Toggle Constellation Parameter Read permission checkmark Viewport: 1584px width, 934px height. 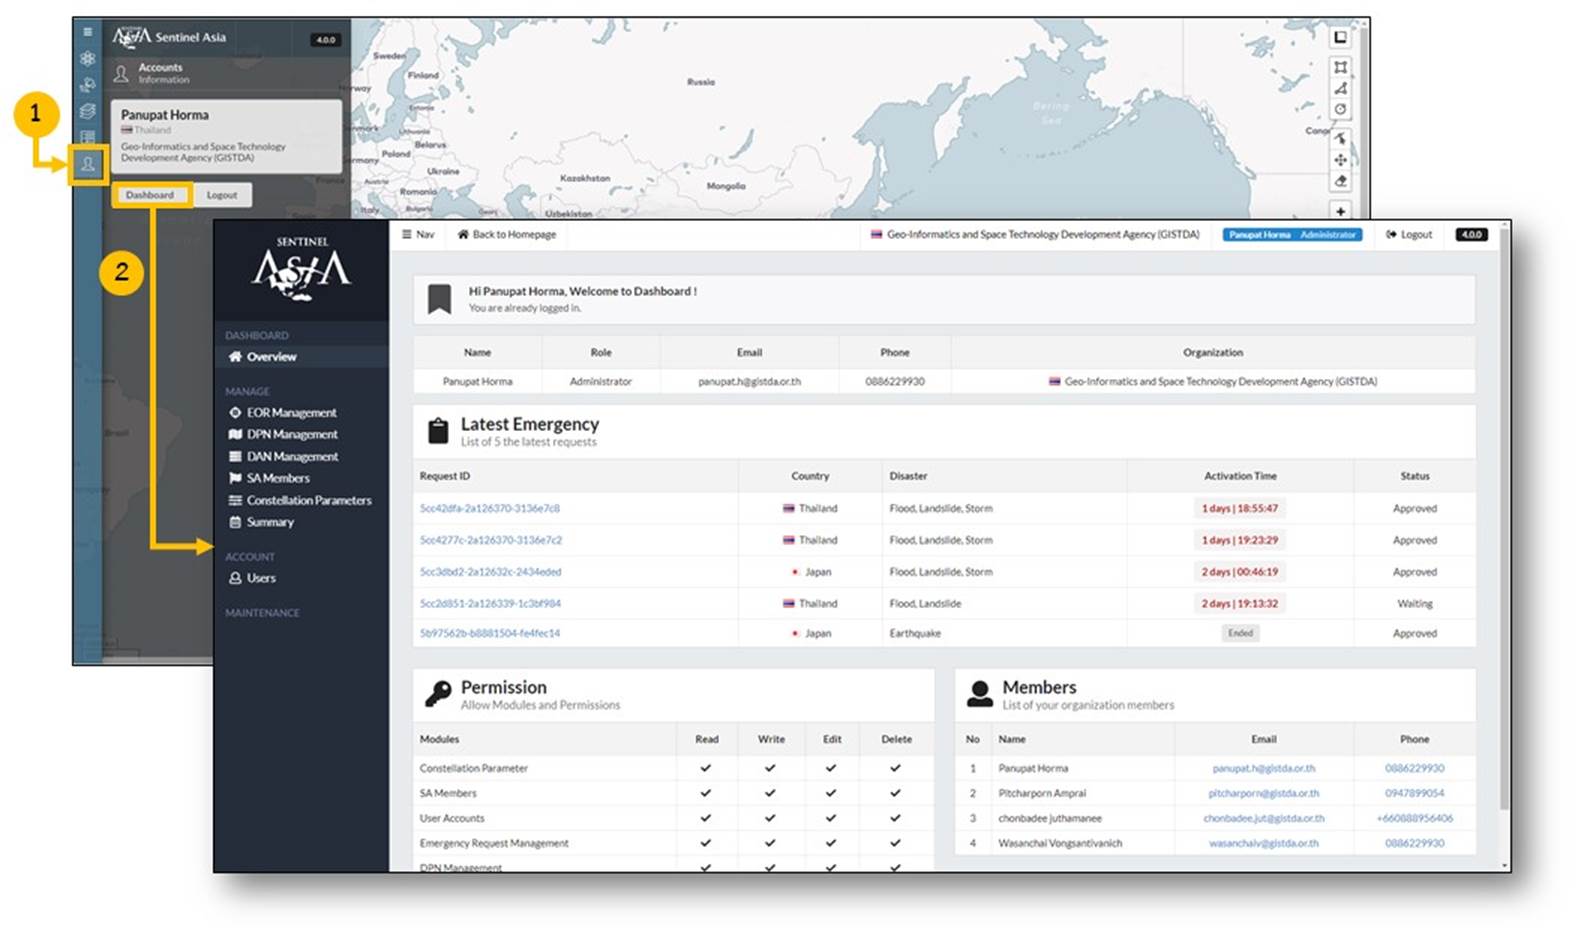(706, 768)
